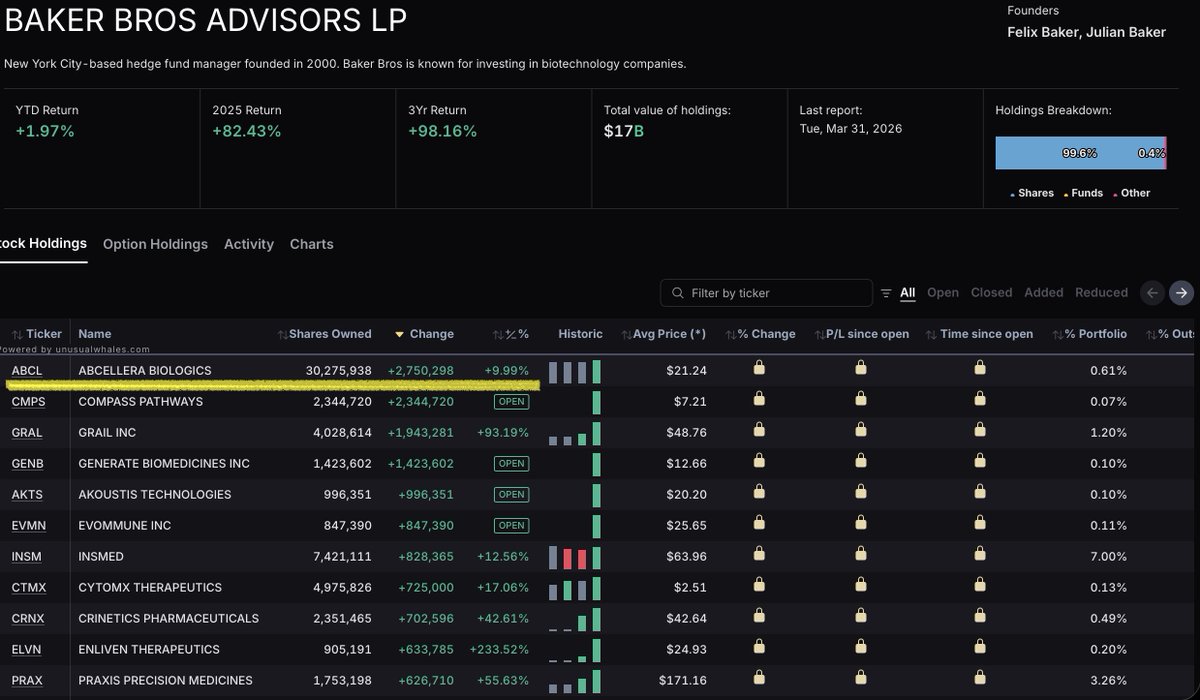1200x700 pixels.
Task: Click the AKOUSTIS TECHNOLOGIES name cell
Action: click(155, 494)
